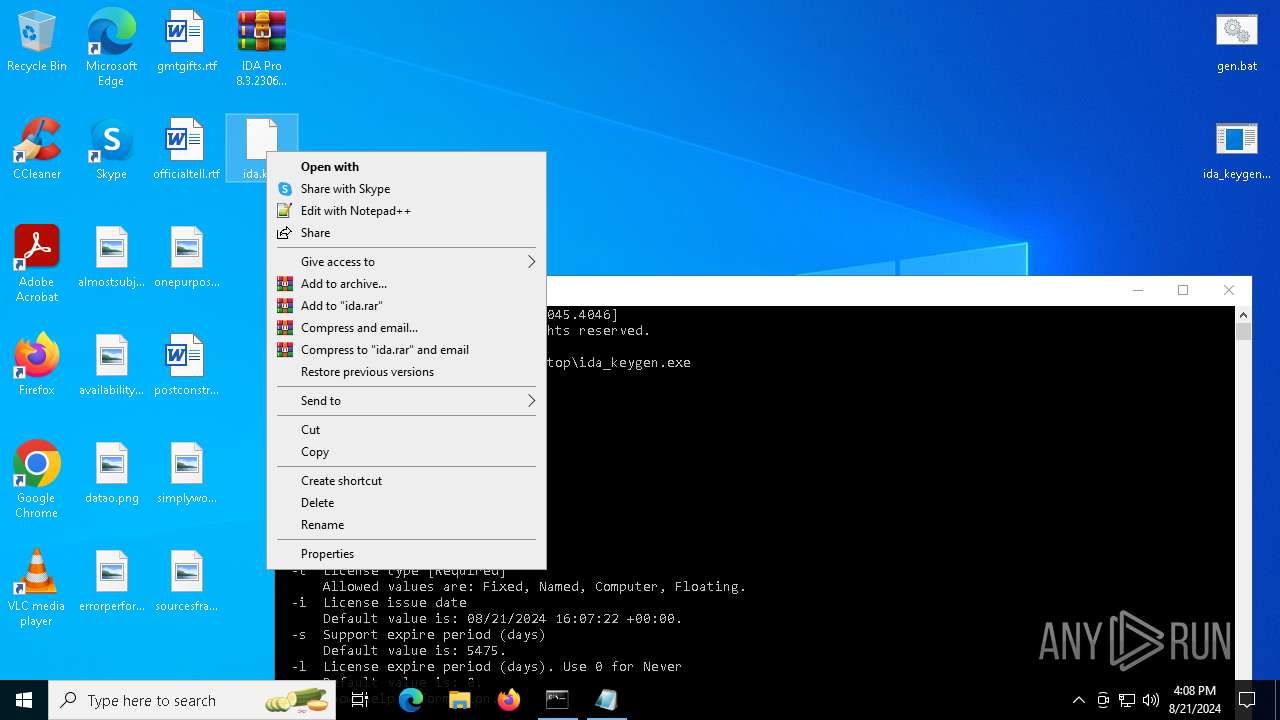This screenshot has height=720, width=1280.
Task: Select VLC media player shortcut
Action: pos(37,588)
